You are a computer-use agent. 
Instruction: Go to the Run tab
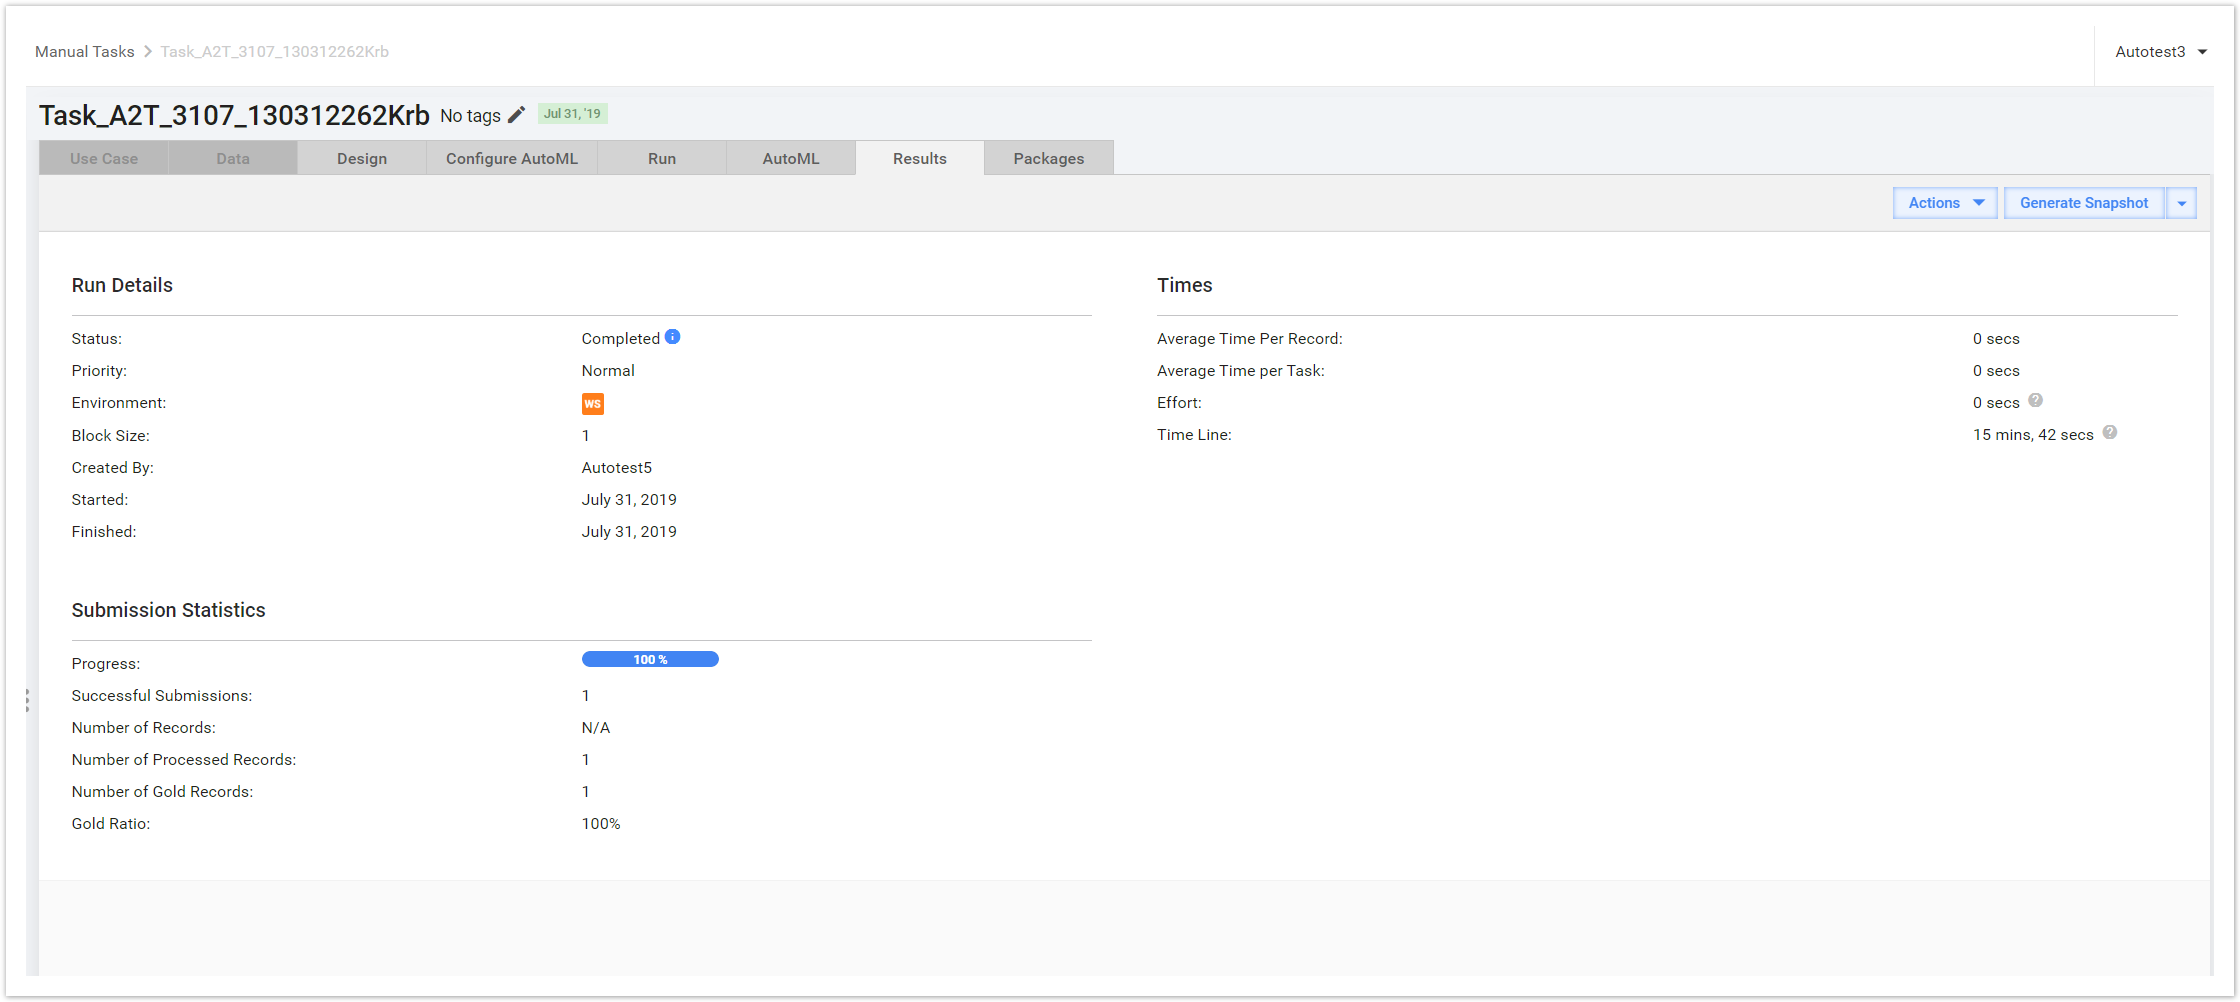tap(662, 158)
